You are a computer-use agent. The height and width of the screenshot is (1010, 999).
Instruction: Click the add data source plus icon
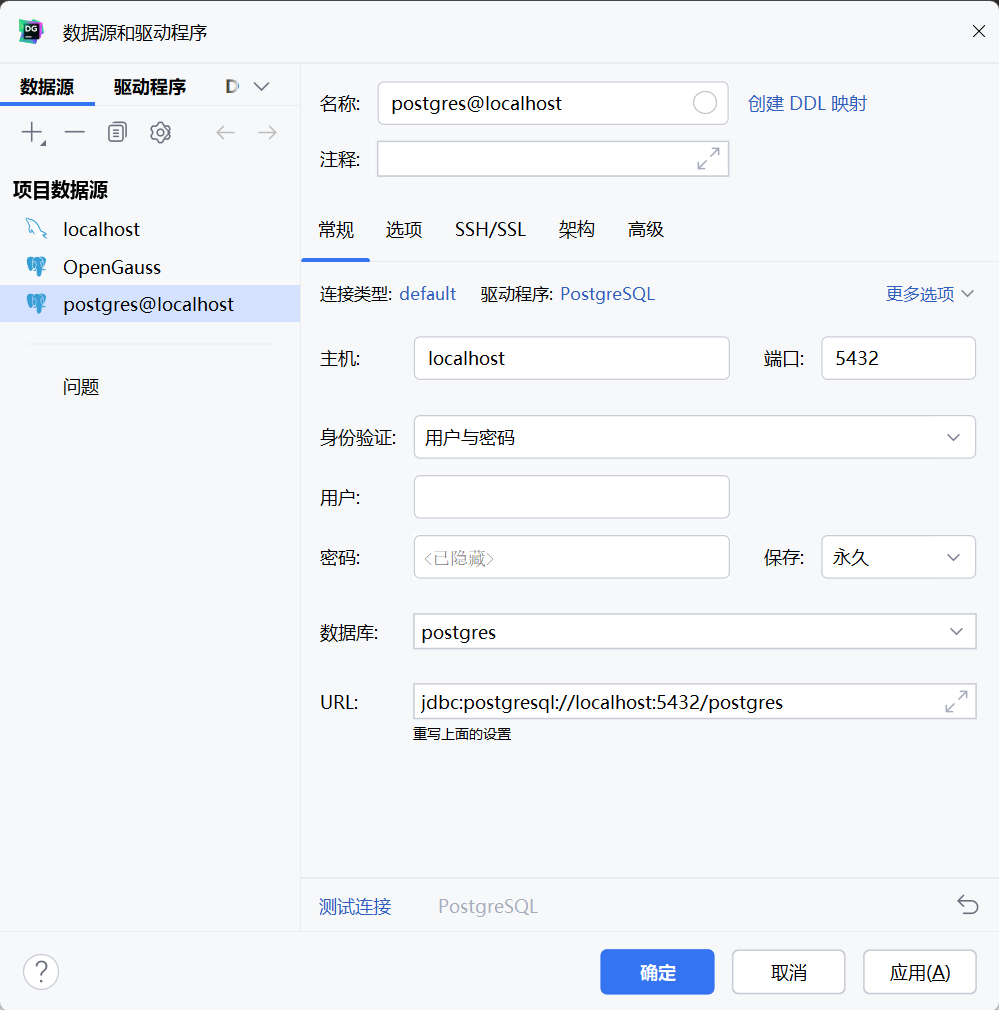click(32, 133)
